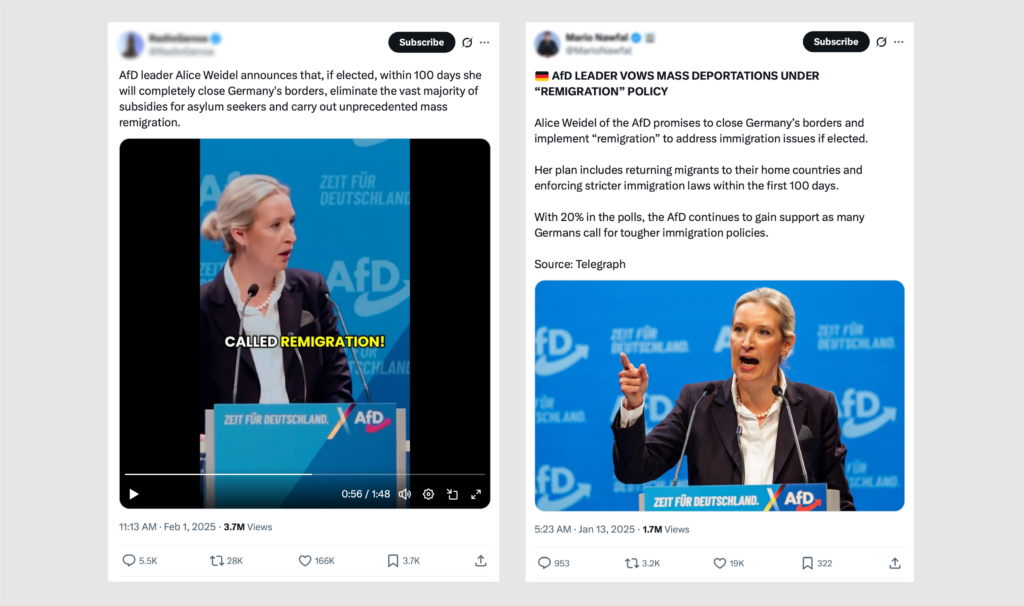
Task: Like the right post with 19K likes
Action: (728, 563)
